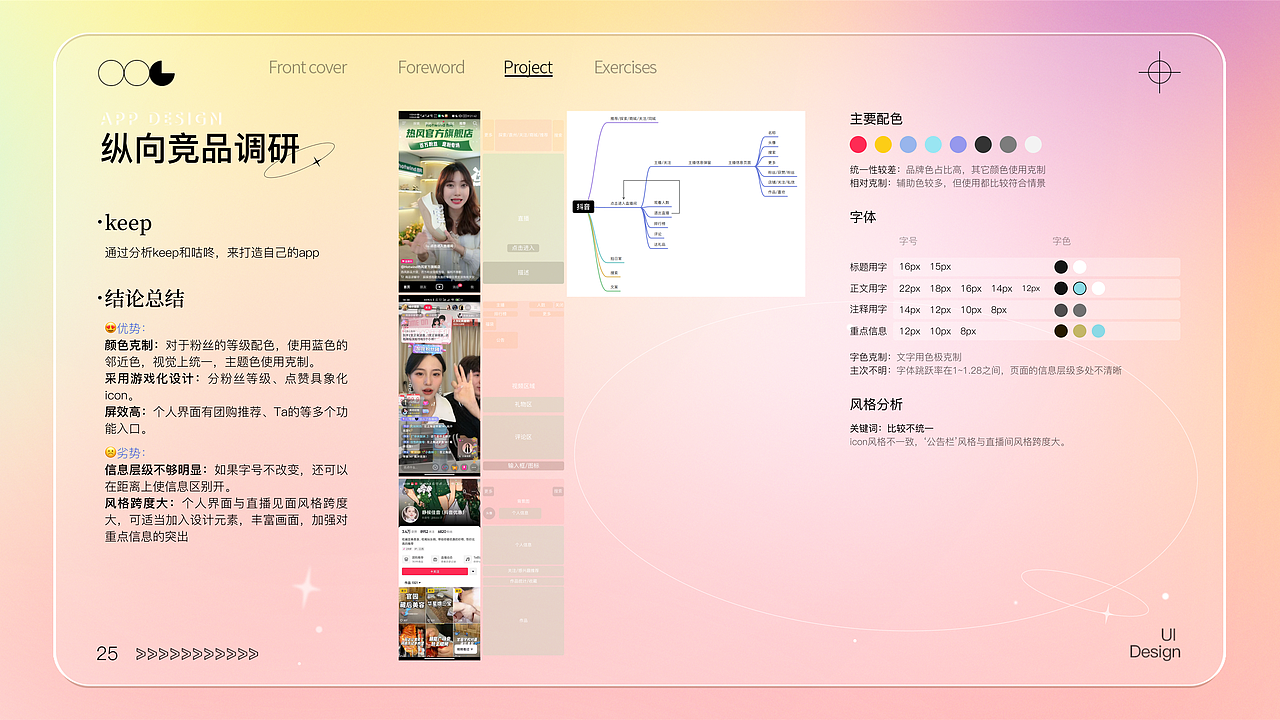This screenshot has width=1280, height=720.
Task: Pick the black swatch in 标题用字 row
Action: click(x=1061, y=267)
